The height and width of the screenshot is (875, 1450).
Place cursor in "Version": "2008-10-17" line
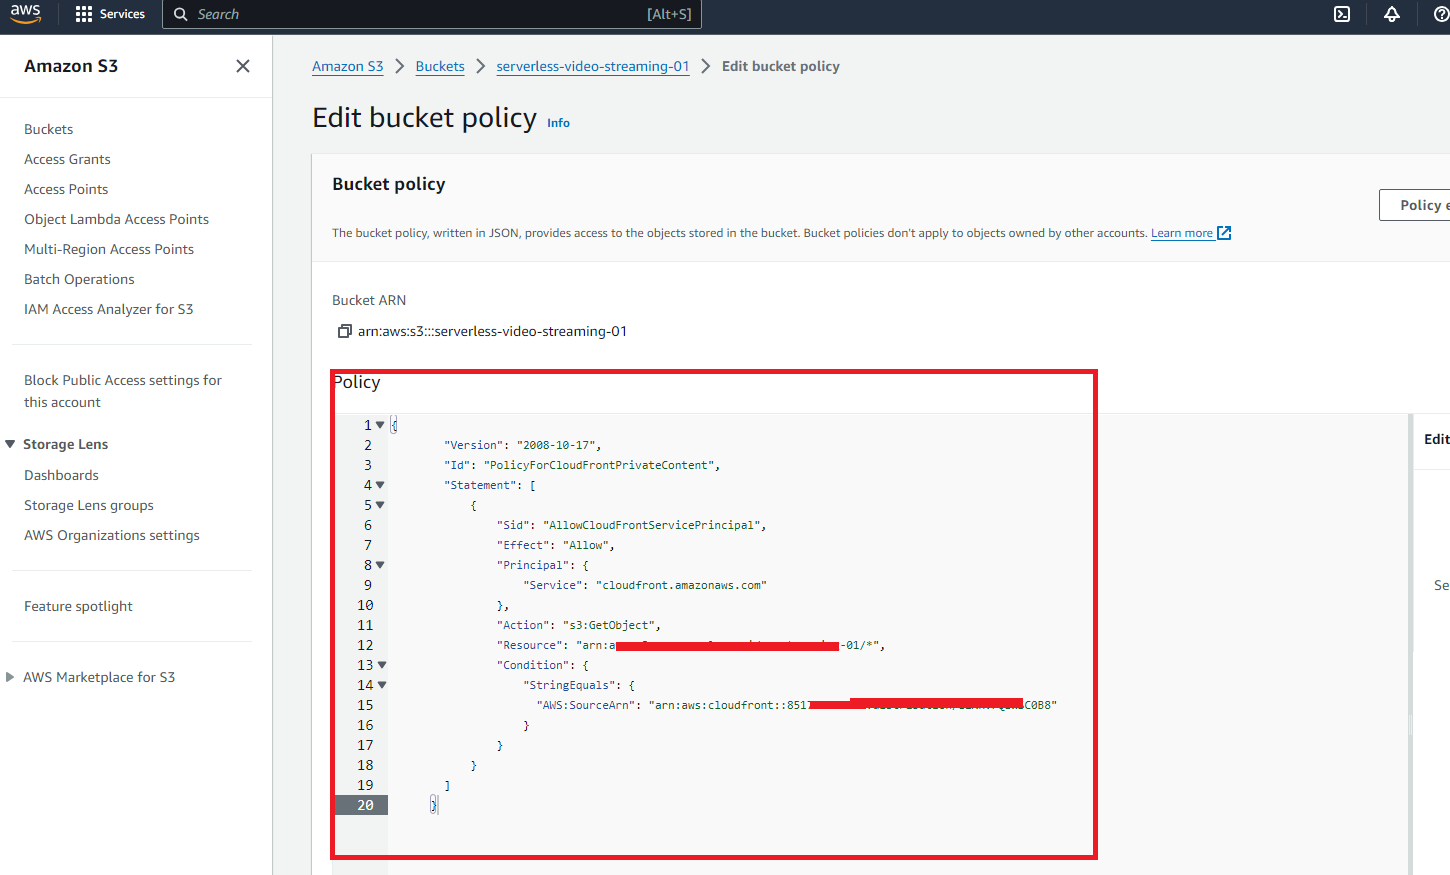522,445
